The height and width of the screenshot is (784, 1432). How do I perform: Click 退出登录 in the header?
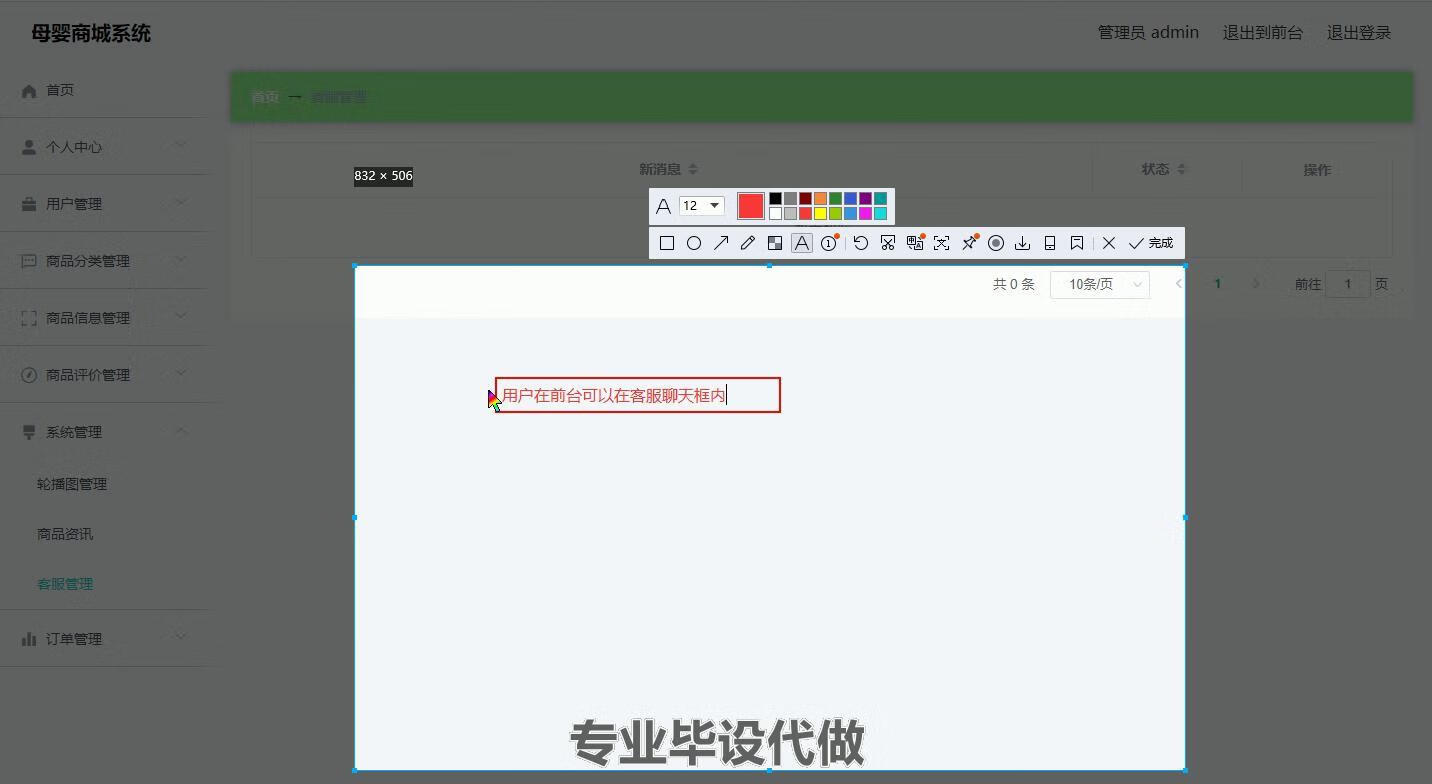(1359, 33)
